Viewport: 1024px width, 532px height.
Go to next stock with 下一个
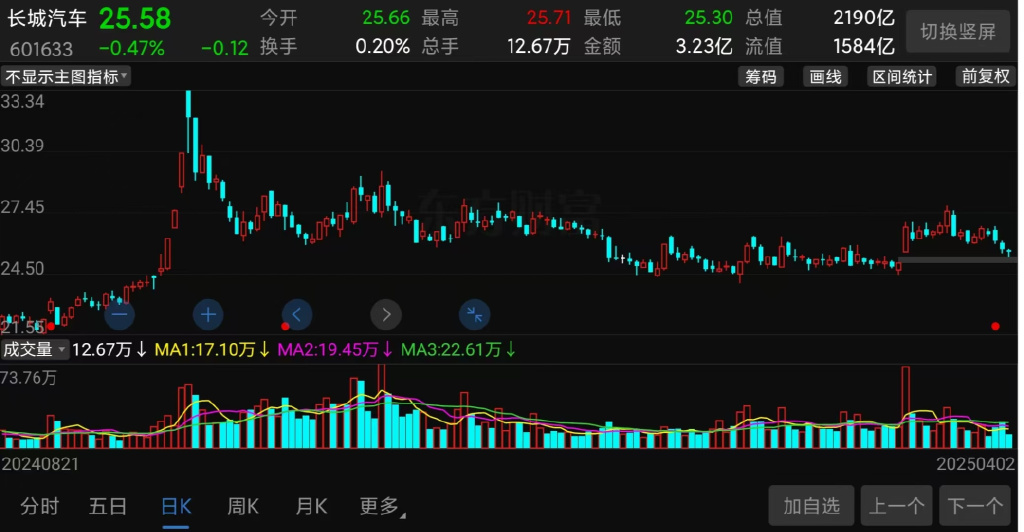point(975,506)
